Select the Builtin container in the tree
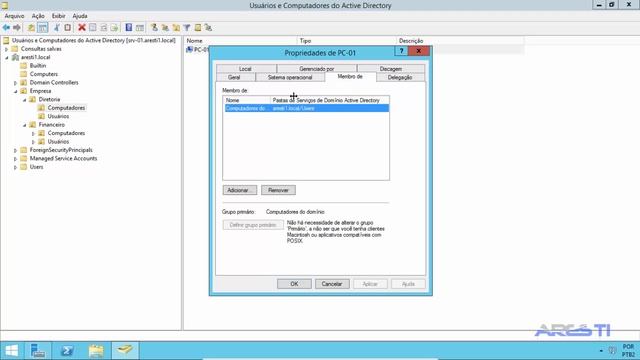Viewport: 640px width, 360px height. pyautogui.click(x=38, y=66)
